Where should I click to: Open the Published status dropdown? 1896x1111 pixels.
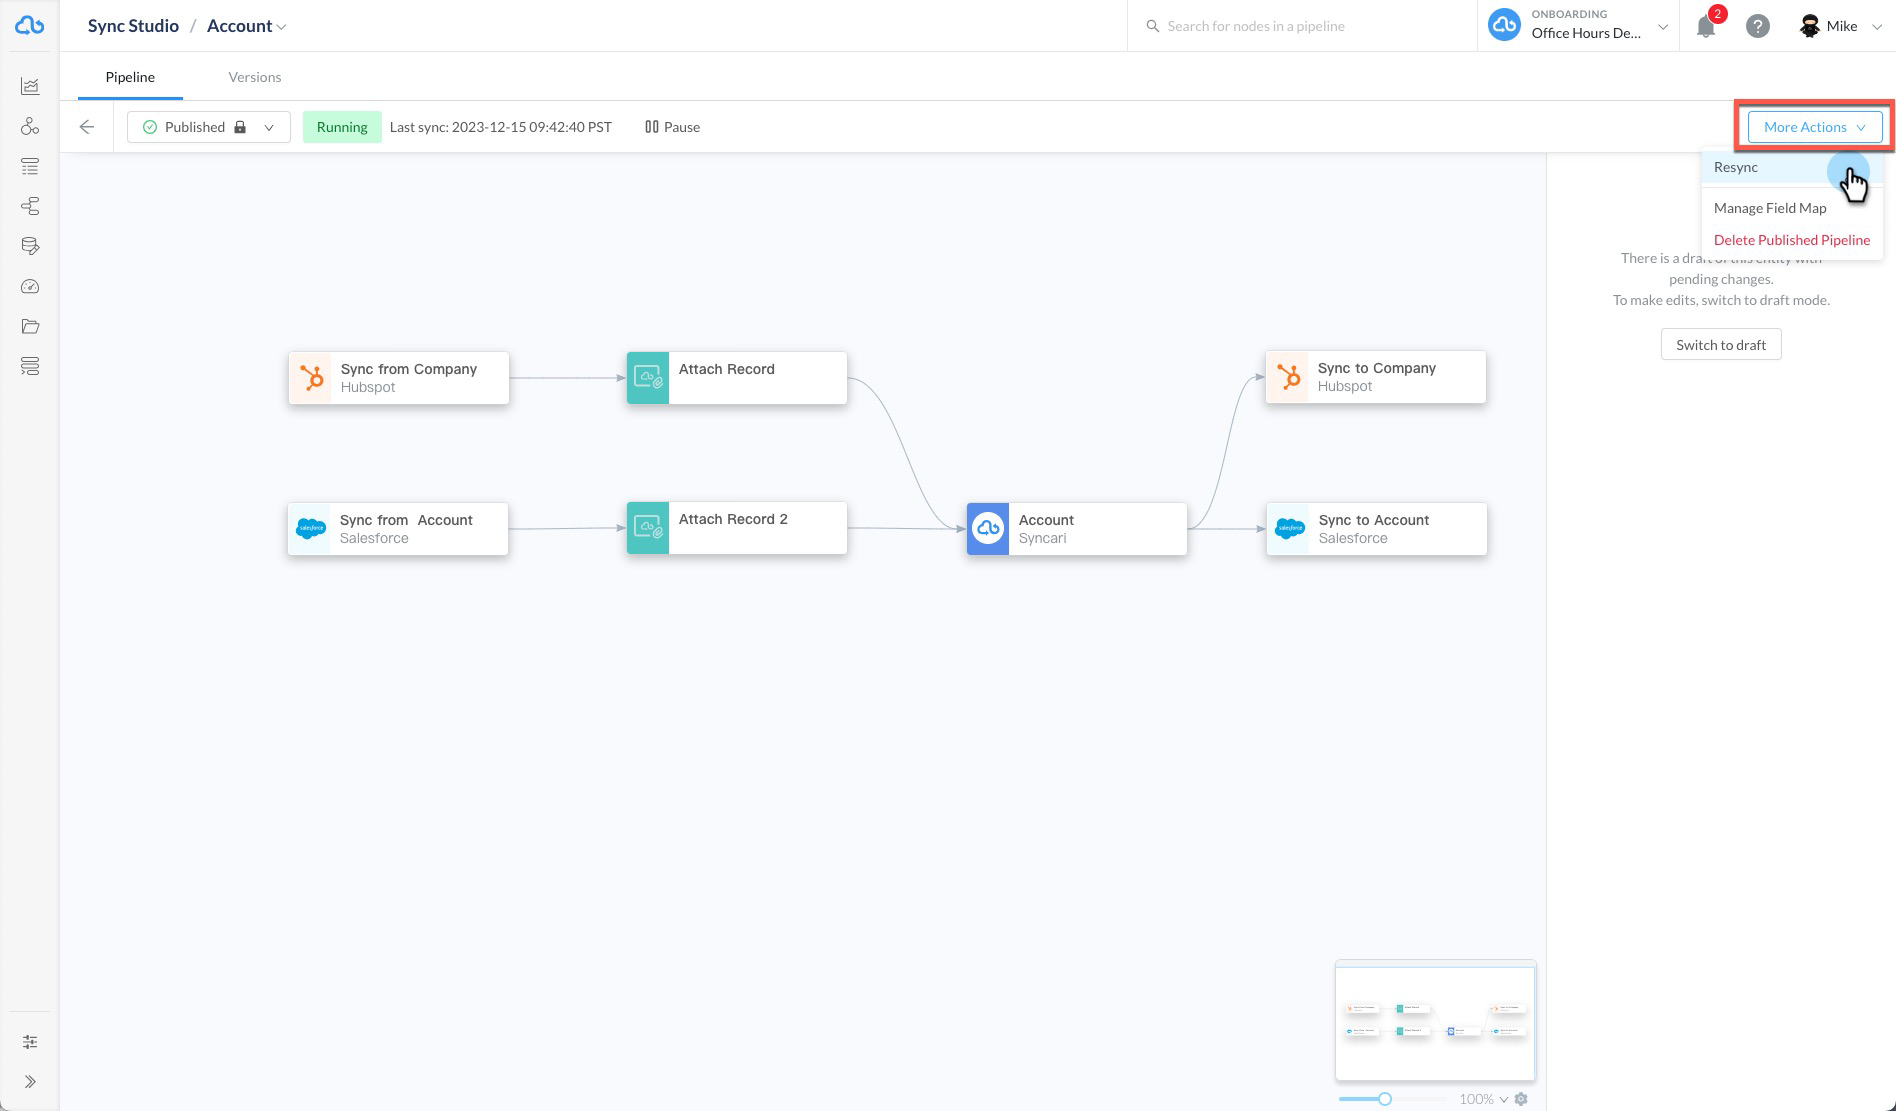pos(209,127)
